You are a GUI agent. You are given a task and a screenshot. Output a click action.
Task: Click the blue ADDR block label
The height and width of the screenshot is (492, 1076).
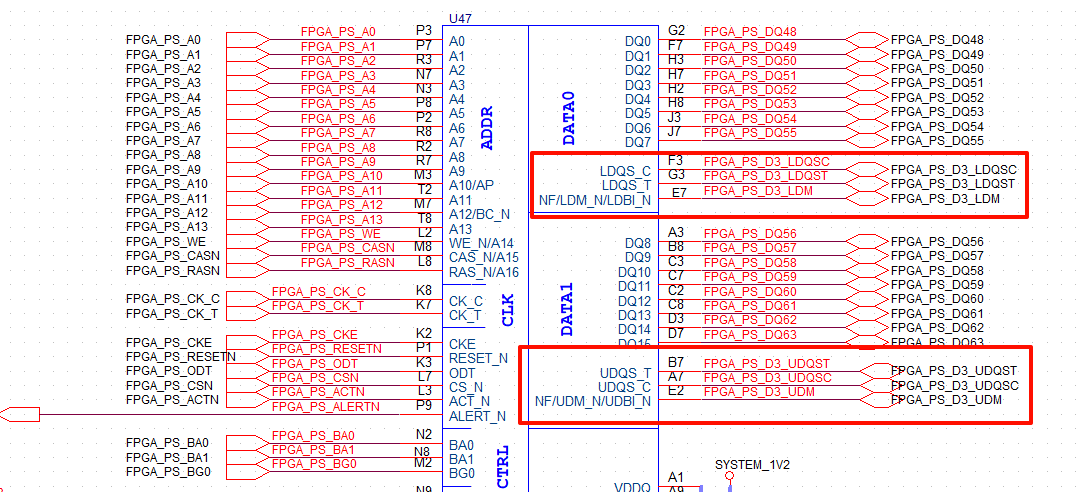tap(487, 129)
